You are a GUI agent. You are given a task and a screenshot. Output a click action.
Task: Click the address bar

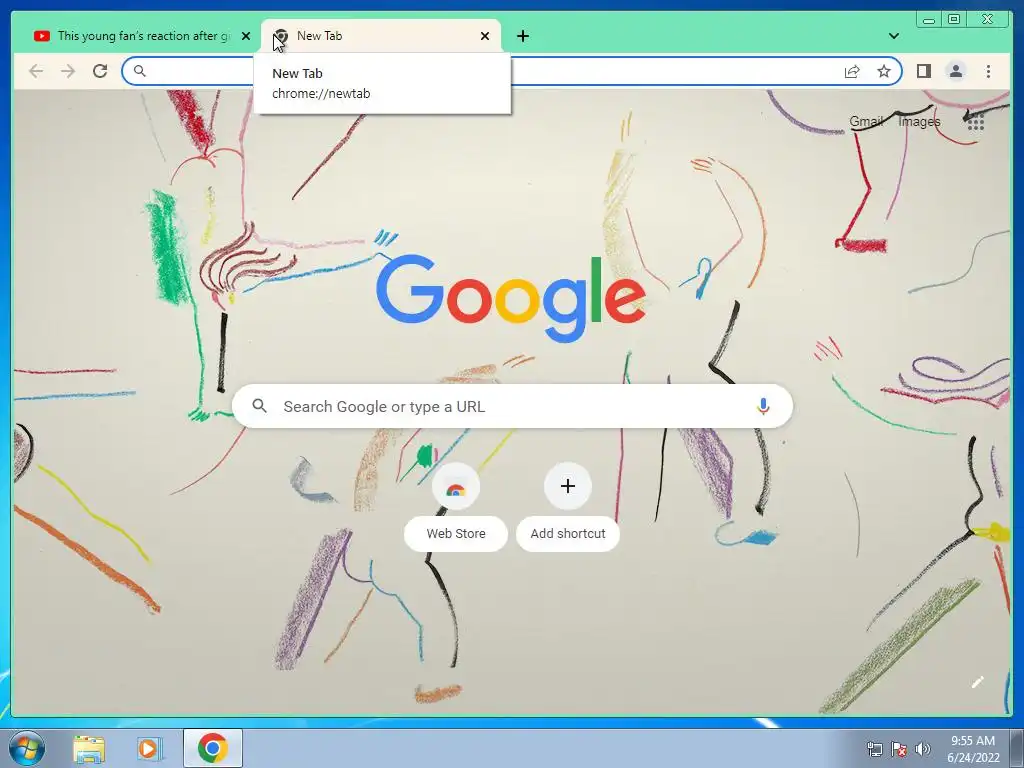(511, 71)
